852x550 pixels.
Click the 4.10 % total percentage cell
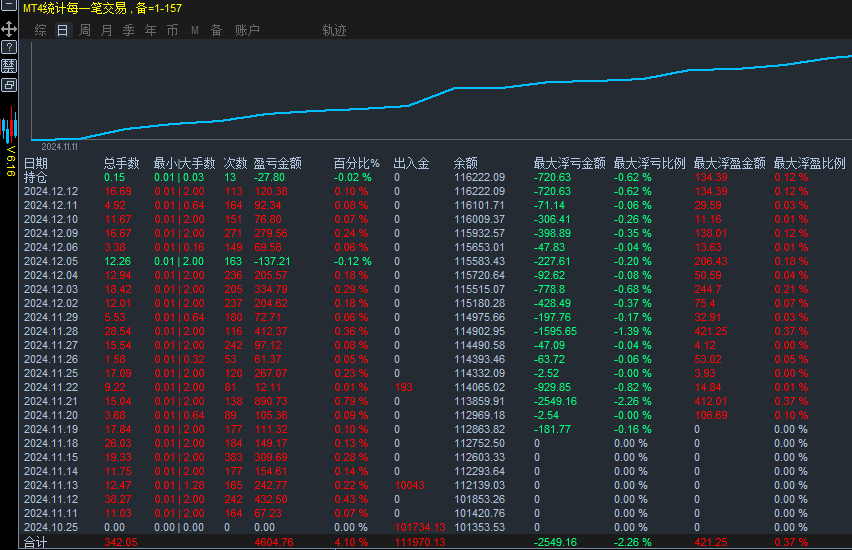click(x=351, y=542)
